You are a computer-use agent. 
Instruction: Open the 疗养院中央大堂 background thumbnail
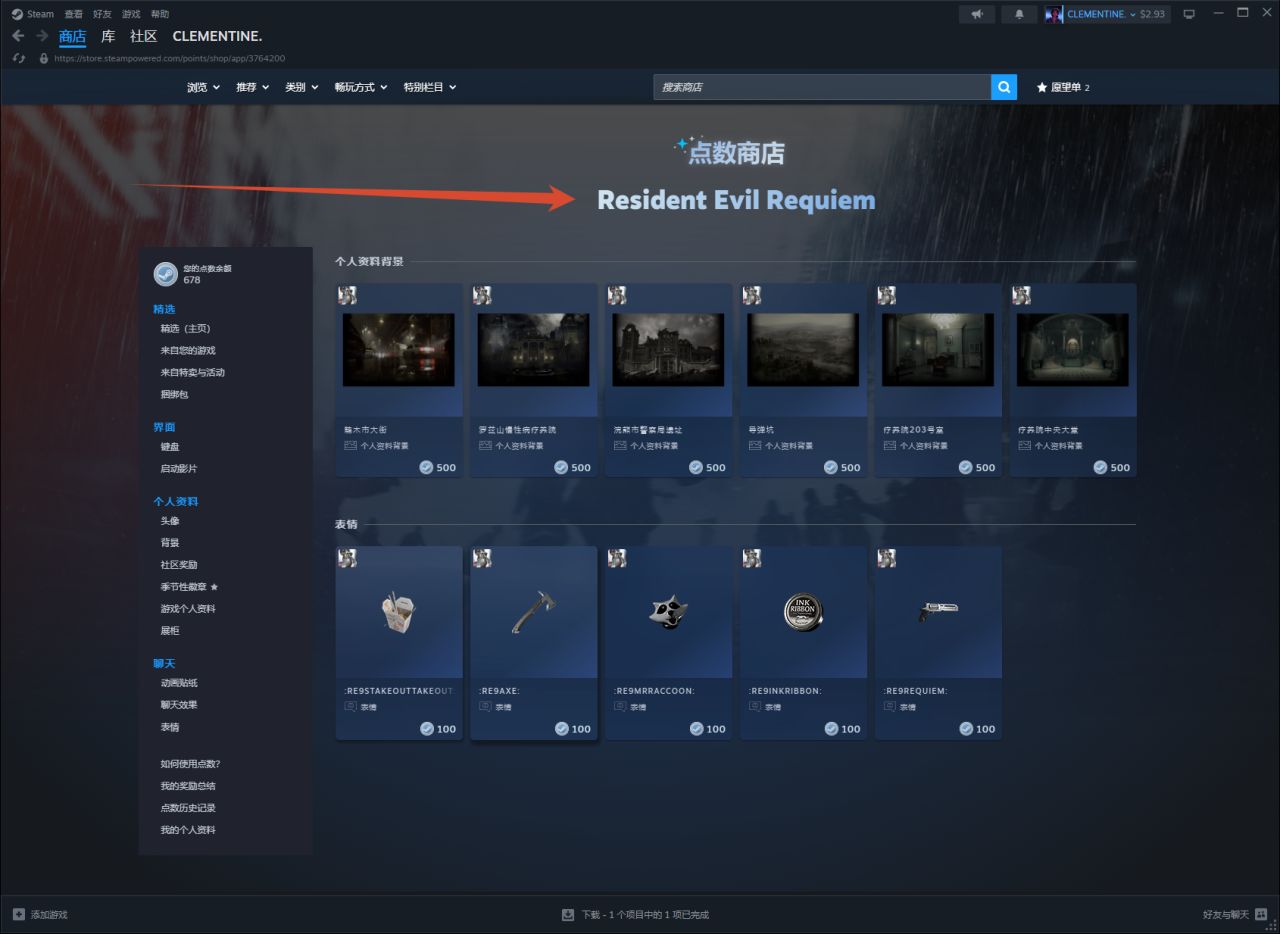click(x=1073, y=350)
